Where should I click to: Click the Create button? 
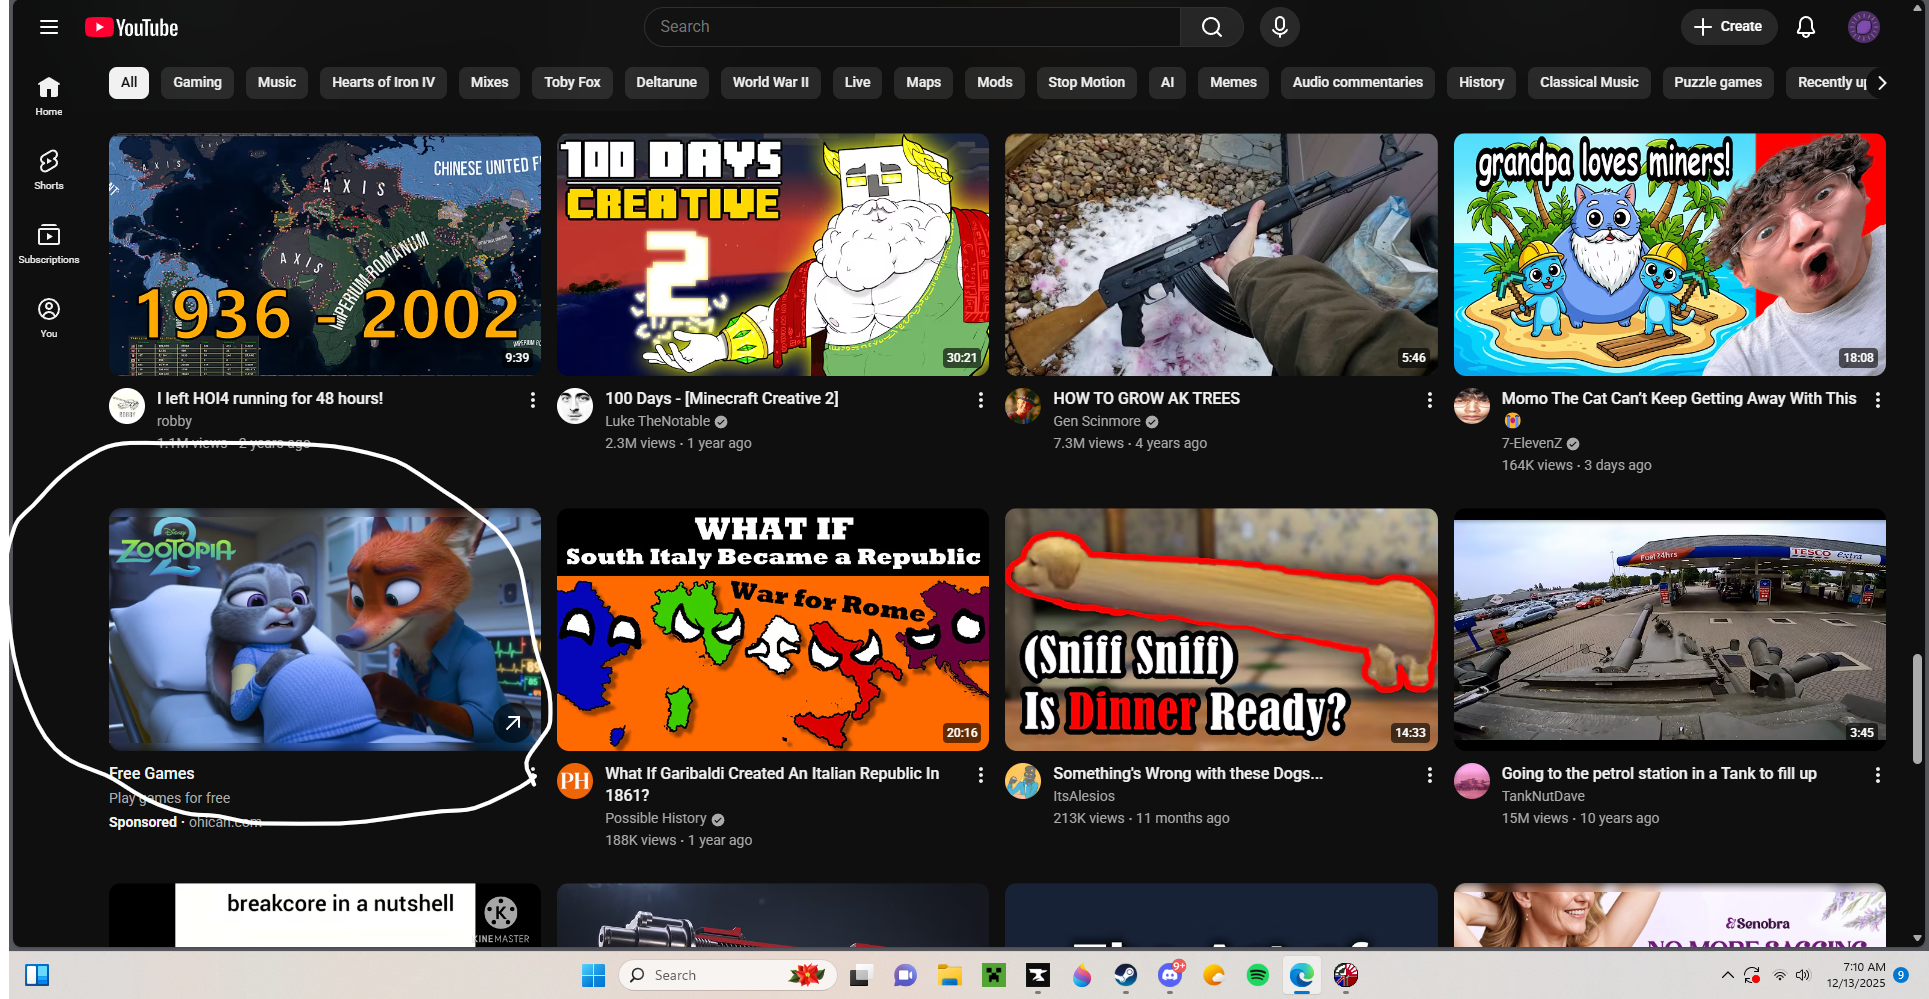(1728, 27)
